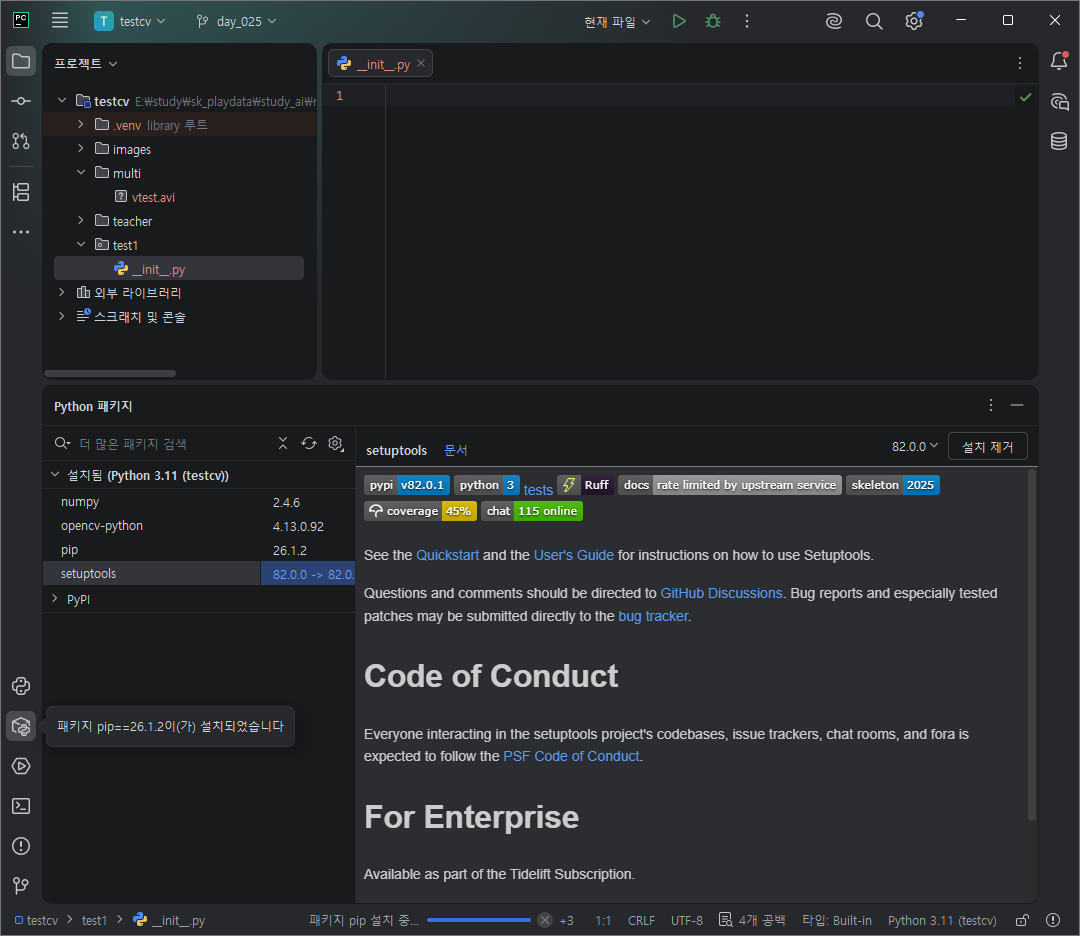Select the numpy package row
The height and width of the screenshot is (936, 1080).
(198, 502)
